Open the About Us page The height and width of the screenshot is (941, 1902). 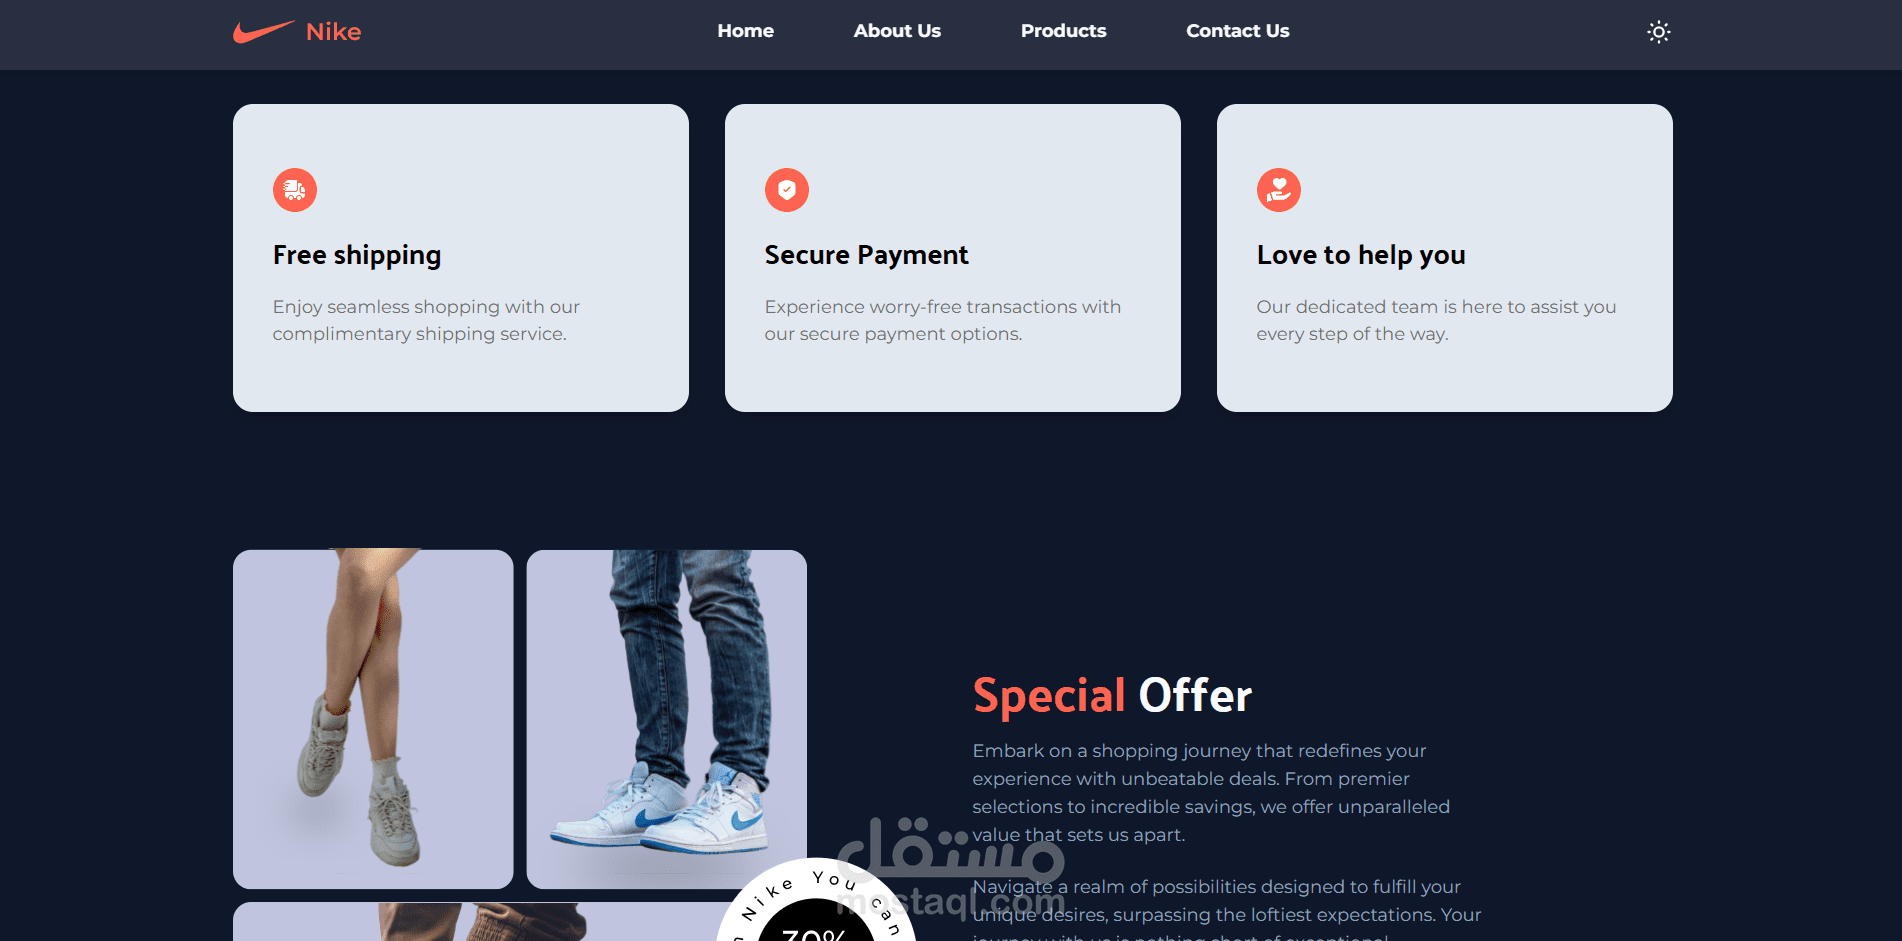click(897, 31)
